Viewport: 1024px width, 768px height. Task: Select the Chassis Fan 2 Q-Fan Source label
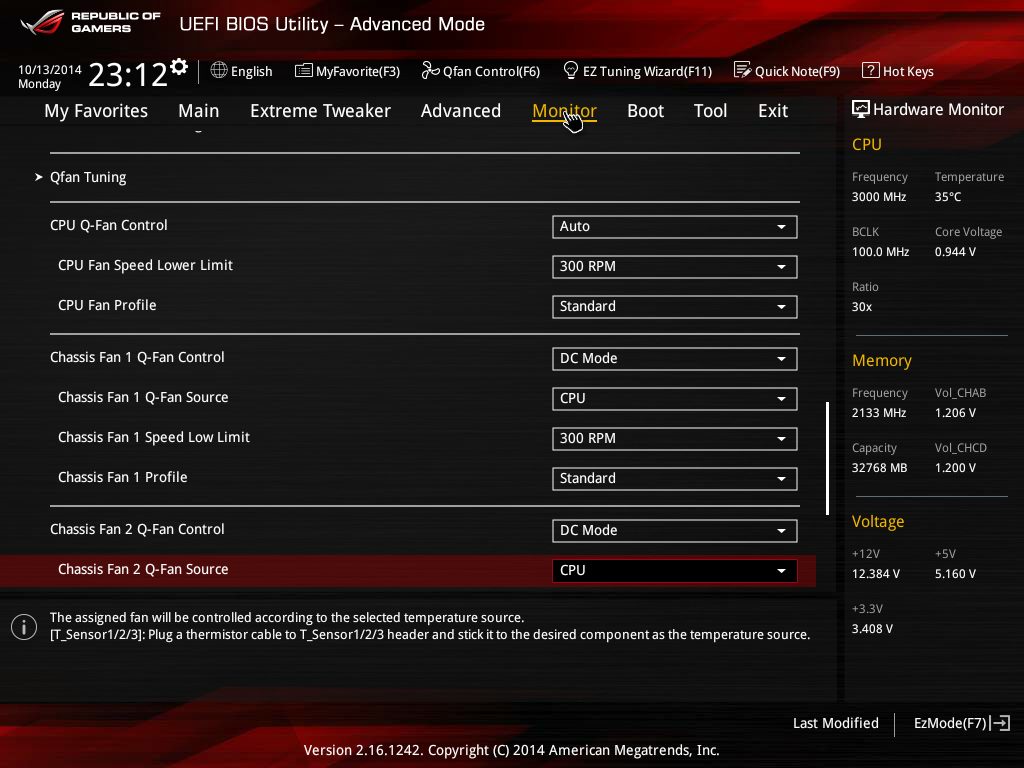coord(143,569)
